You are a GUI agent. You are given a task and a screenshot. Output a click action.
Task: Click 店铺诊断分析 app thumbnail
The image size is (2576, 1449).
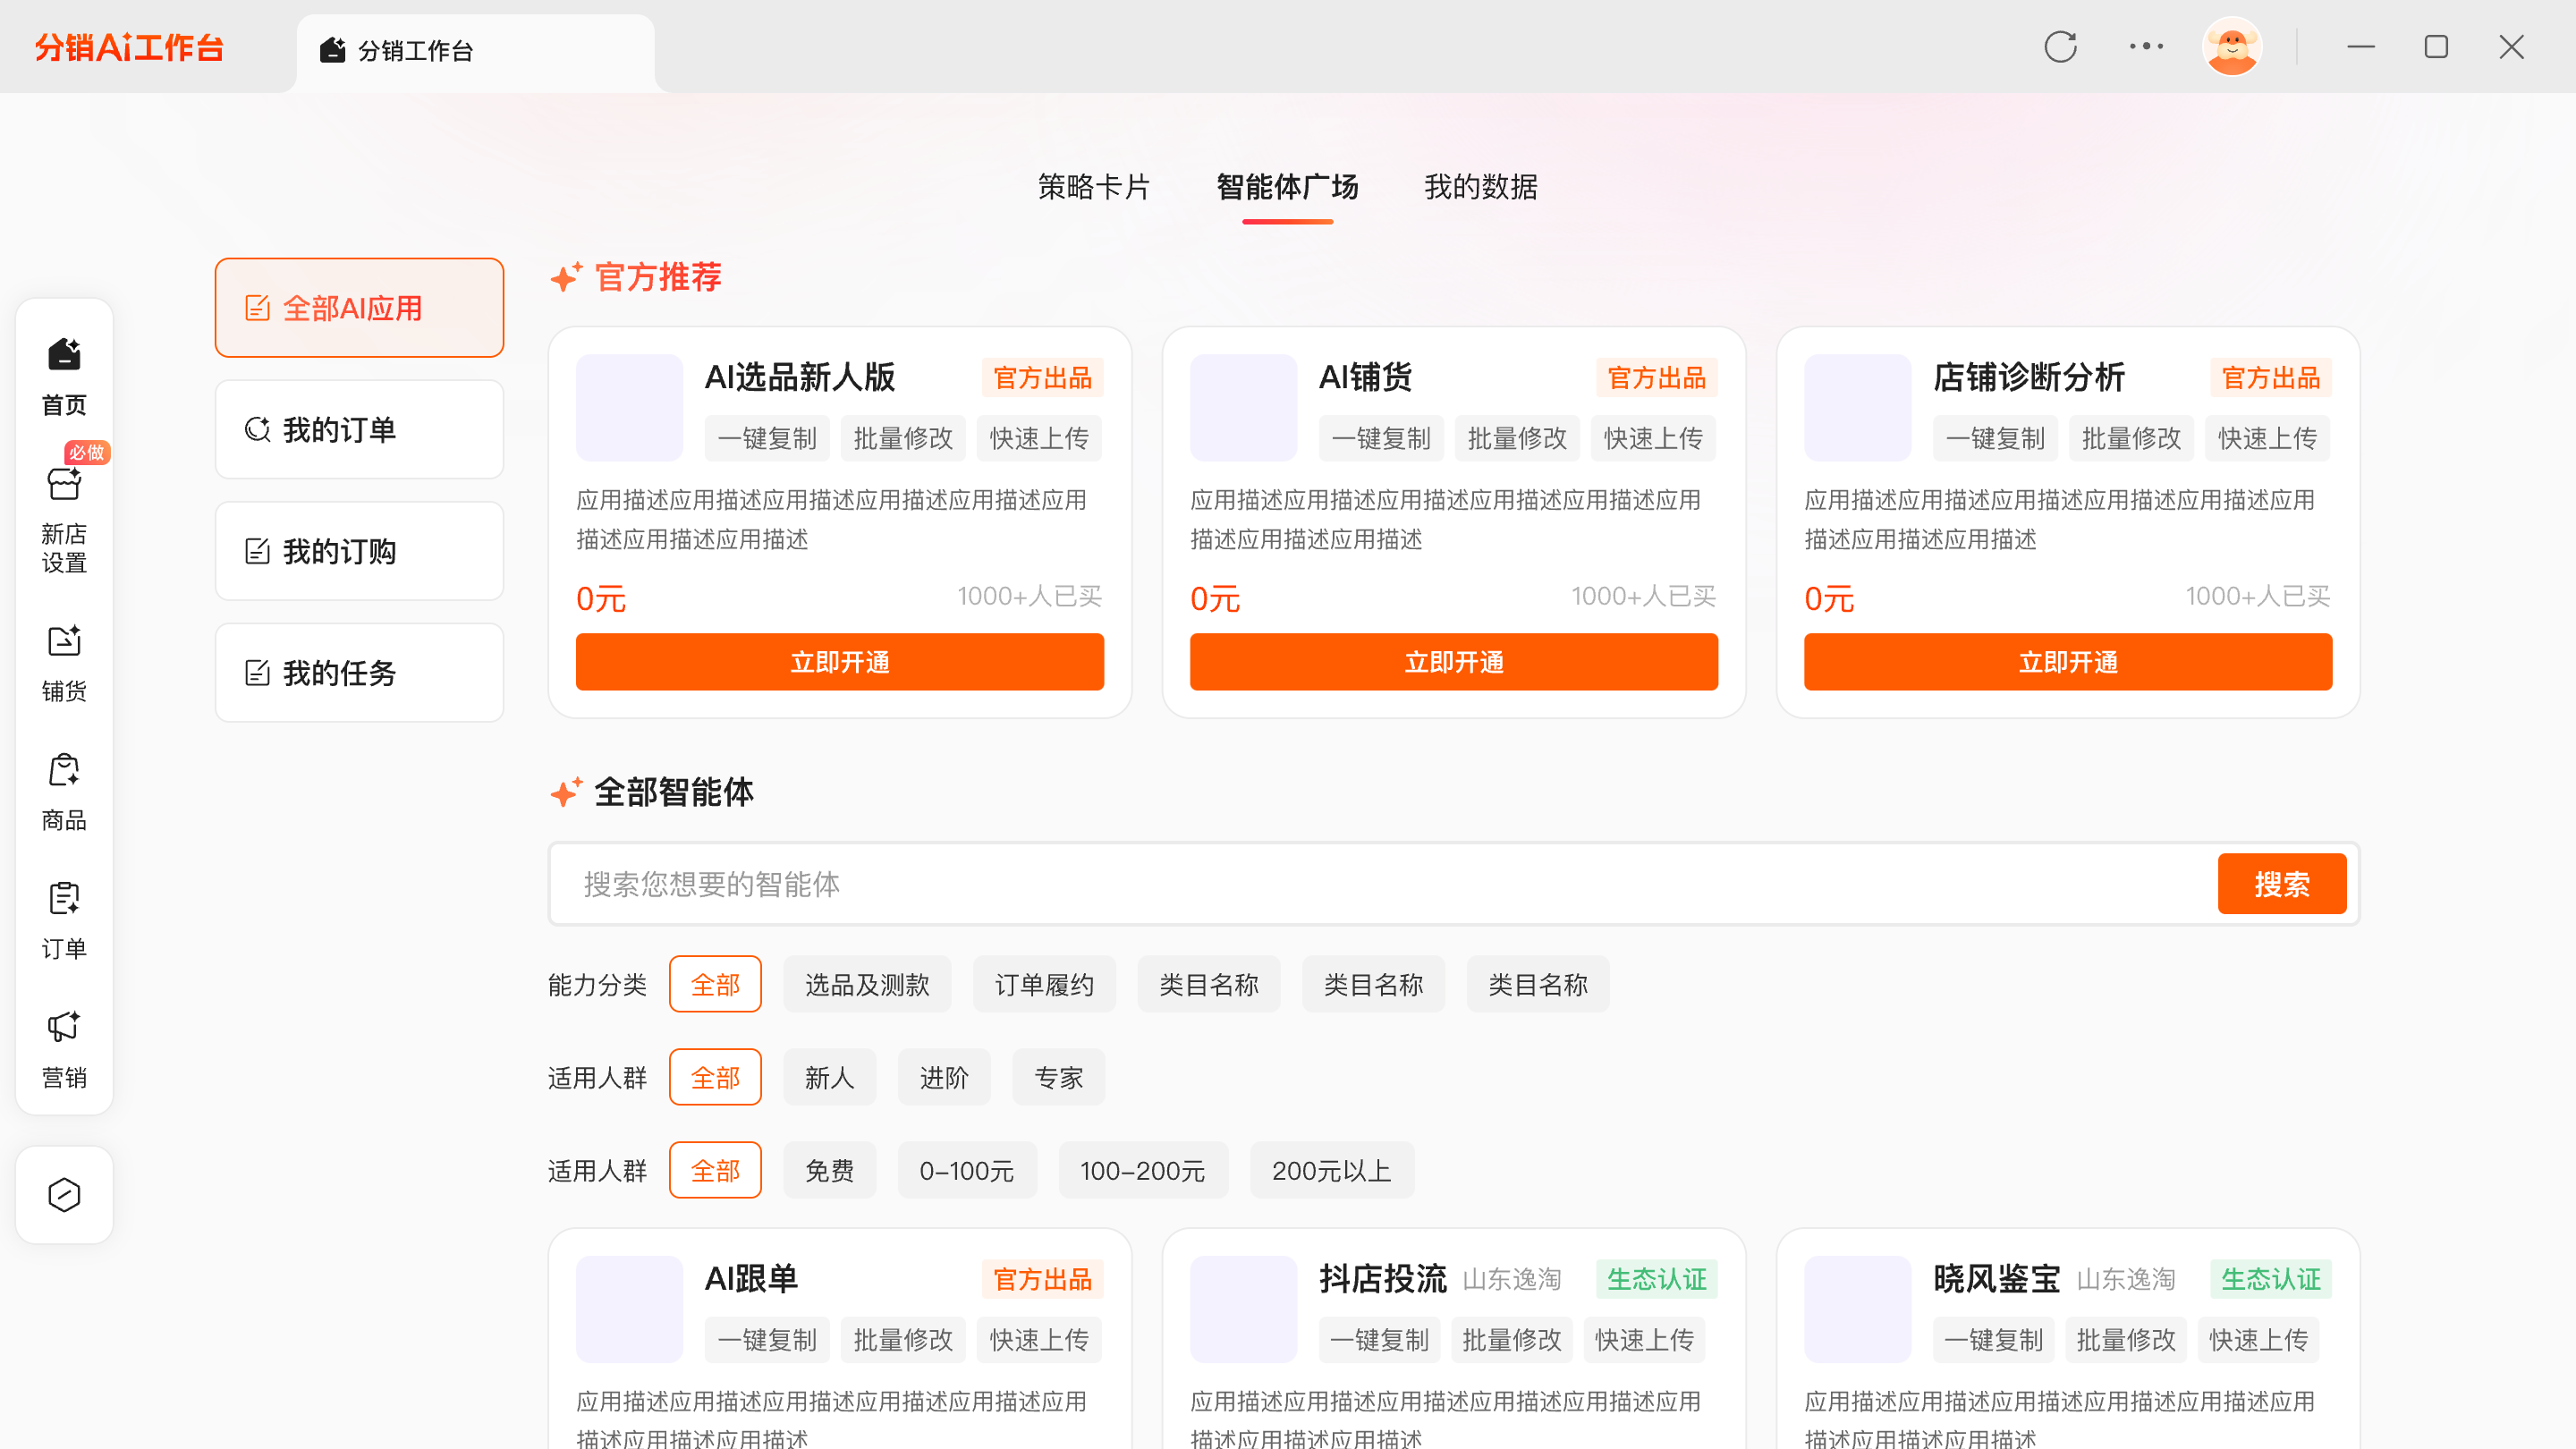[x=1857, y=407]
